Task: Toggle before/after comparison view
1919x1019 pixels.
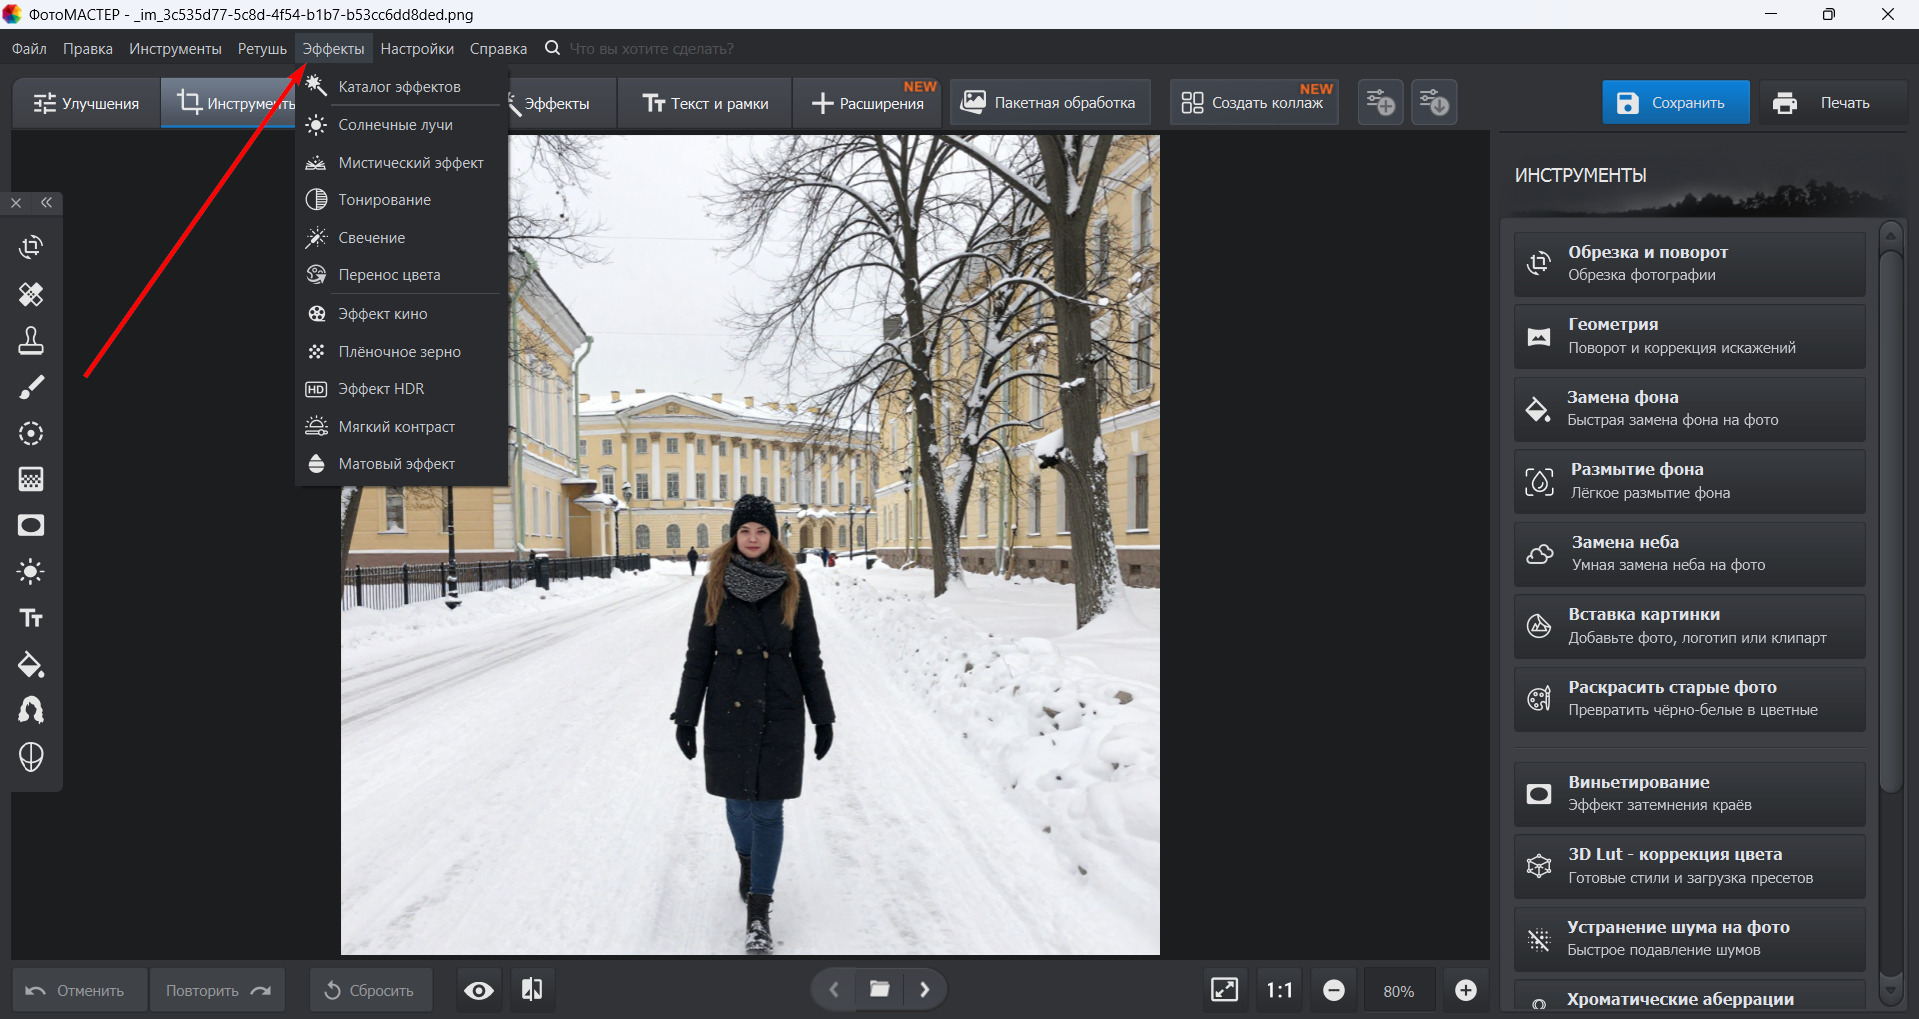Action: click(x=532, y=990)
